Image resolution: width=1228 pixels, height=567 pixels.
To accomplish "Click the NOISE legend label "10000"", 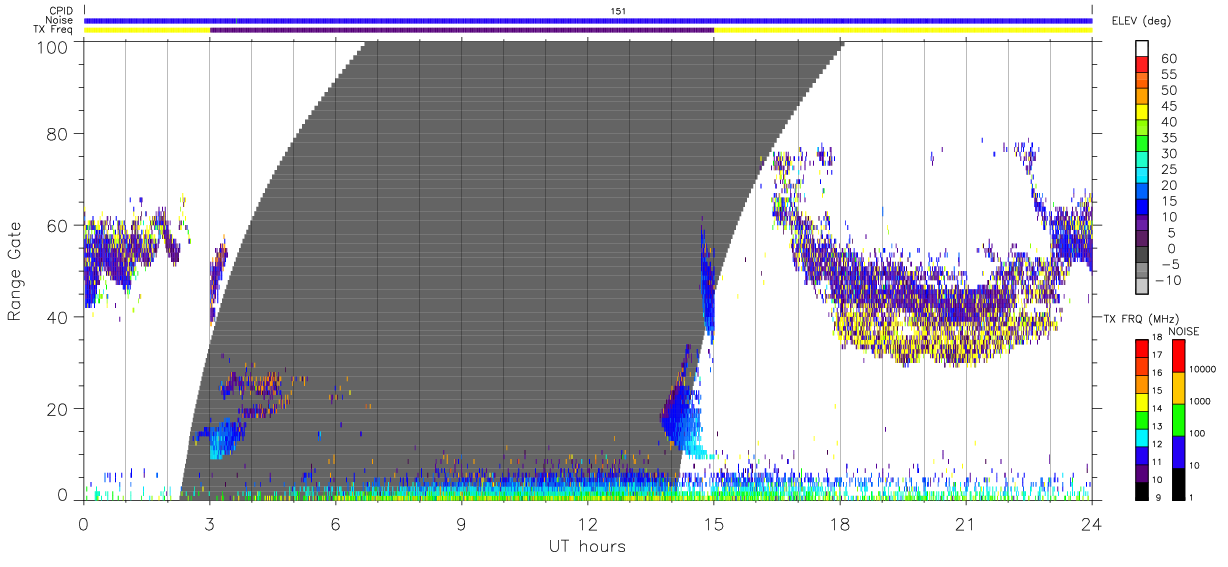I will coord(1203,369).
